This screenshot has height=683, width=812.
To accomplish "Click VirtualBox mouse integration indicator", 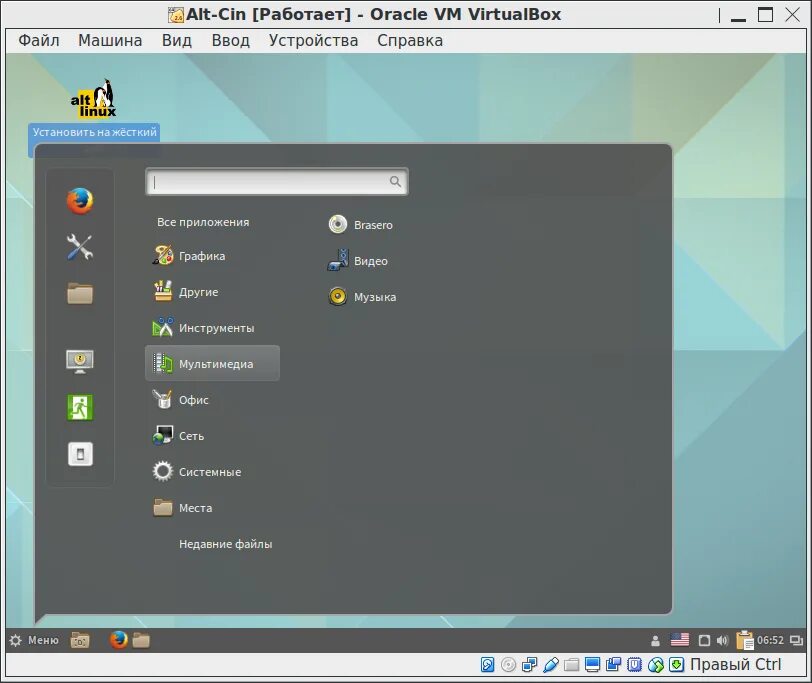I will [x=656, y=664].
